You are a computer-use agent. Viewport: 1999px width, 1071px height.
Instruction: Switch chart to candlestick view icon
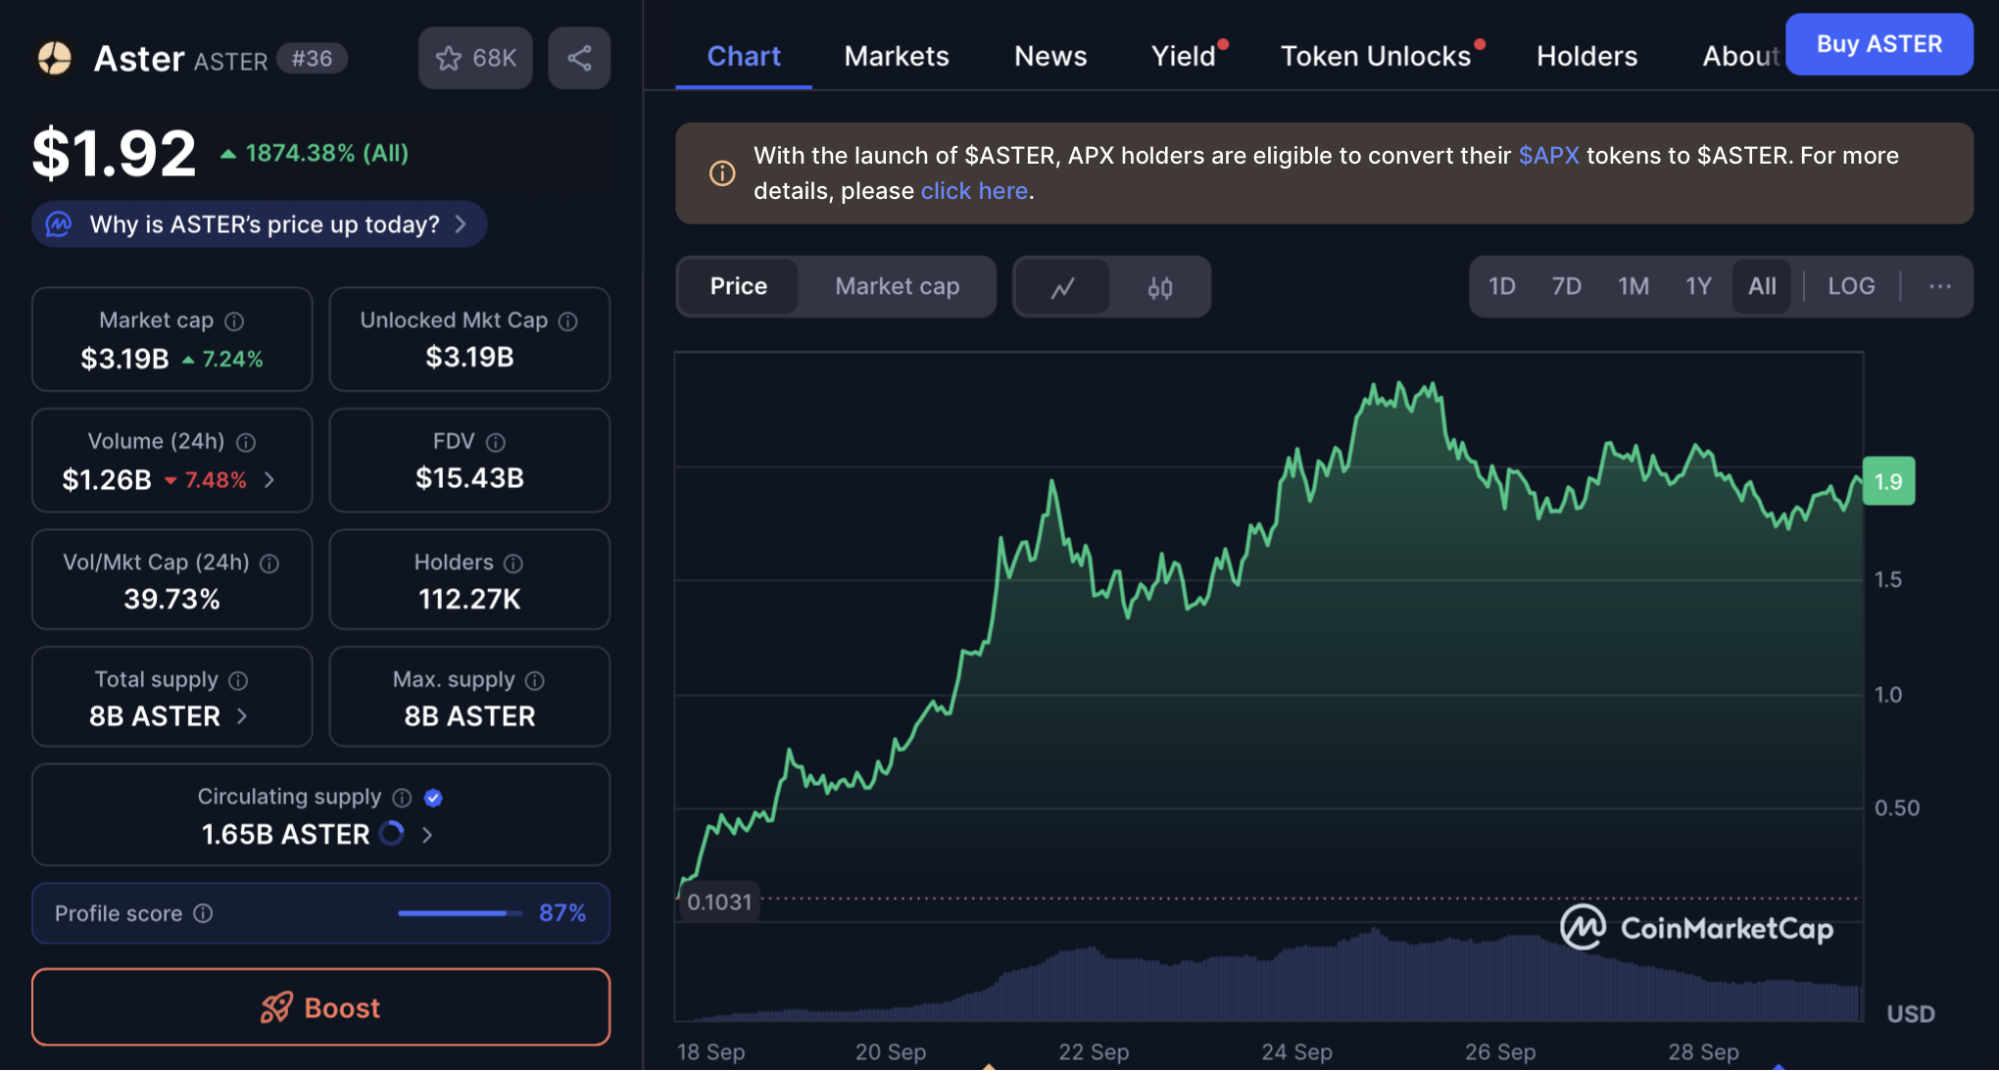click(x=1161, y=287)
